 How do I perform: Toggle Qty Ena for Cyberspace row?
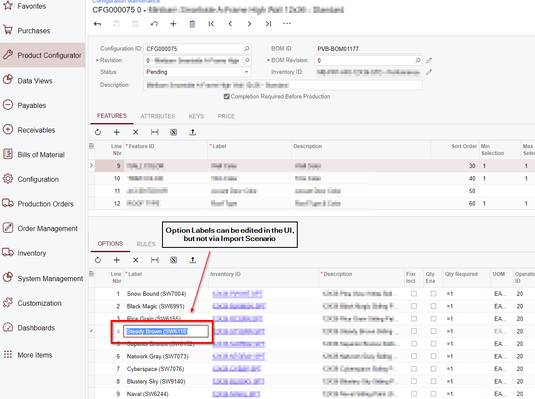[433, 369]
